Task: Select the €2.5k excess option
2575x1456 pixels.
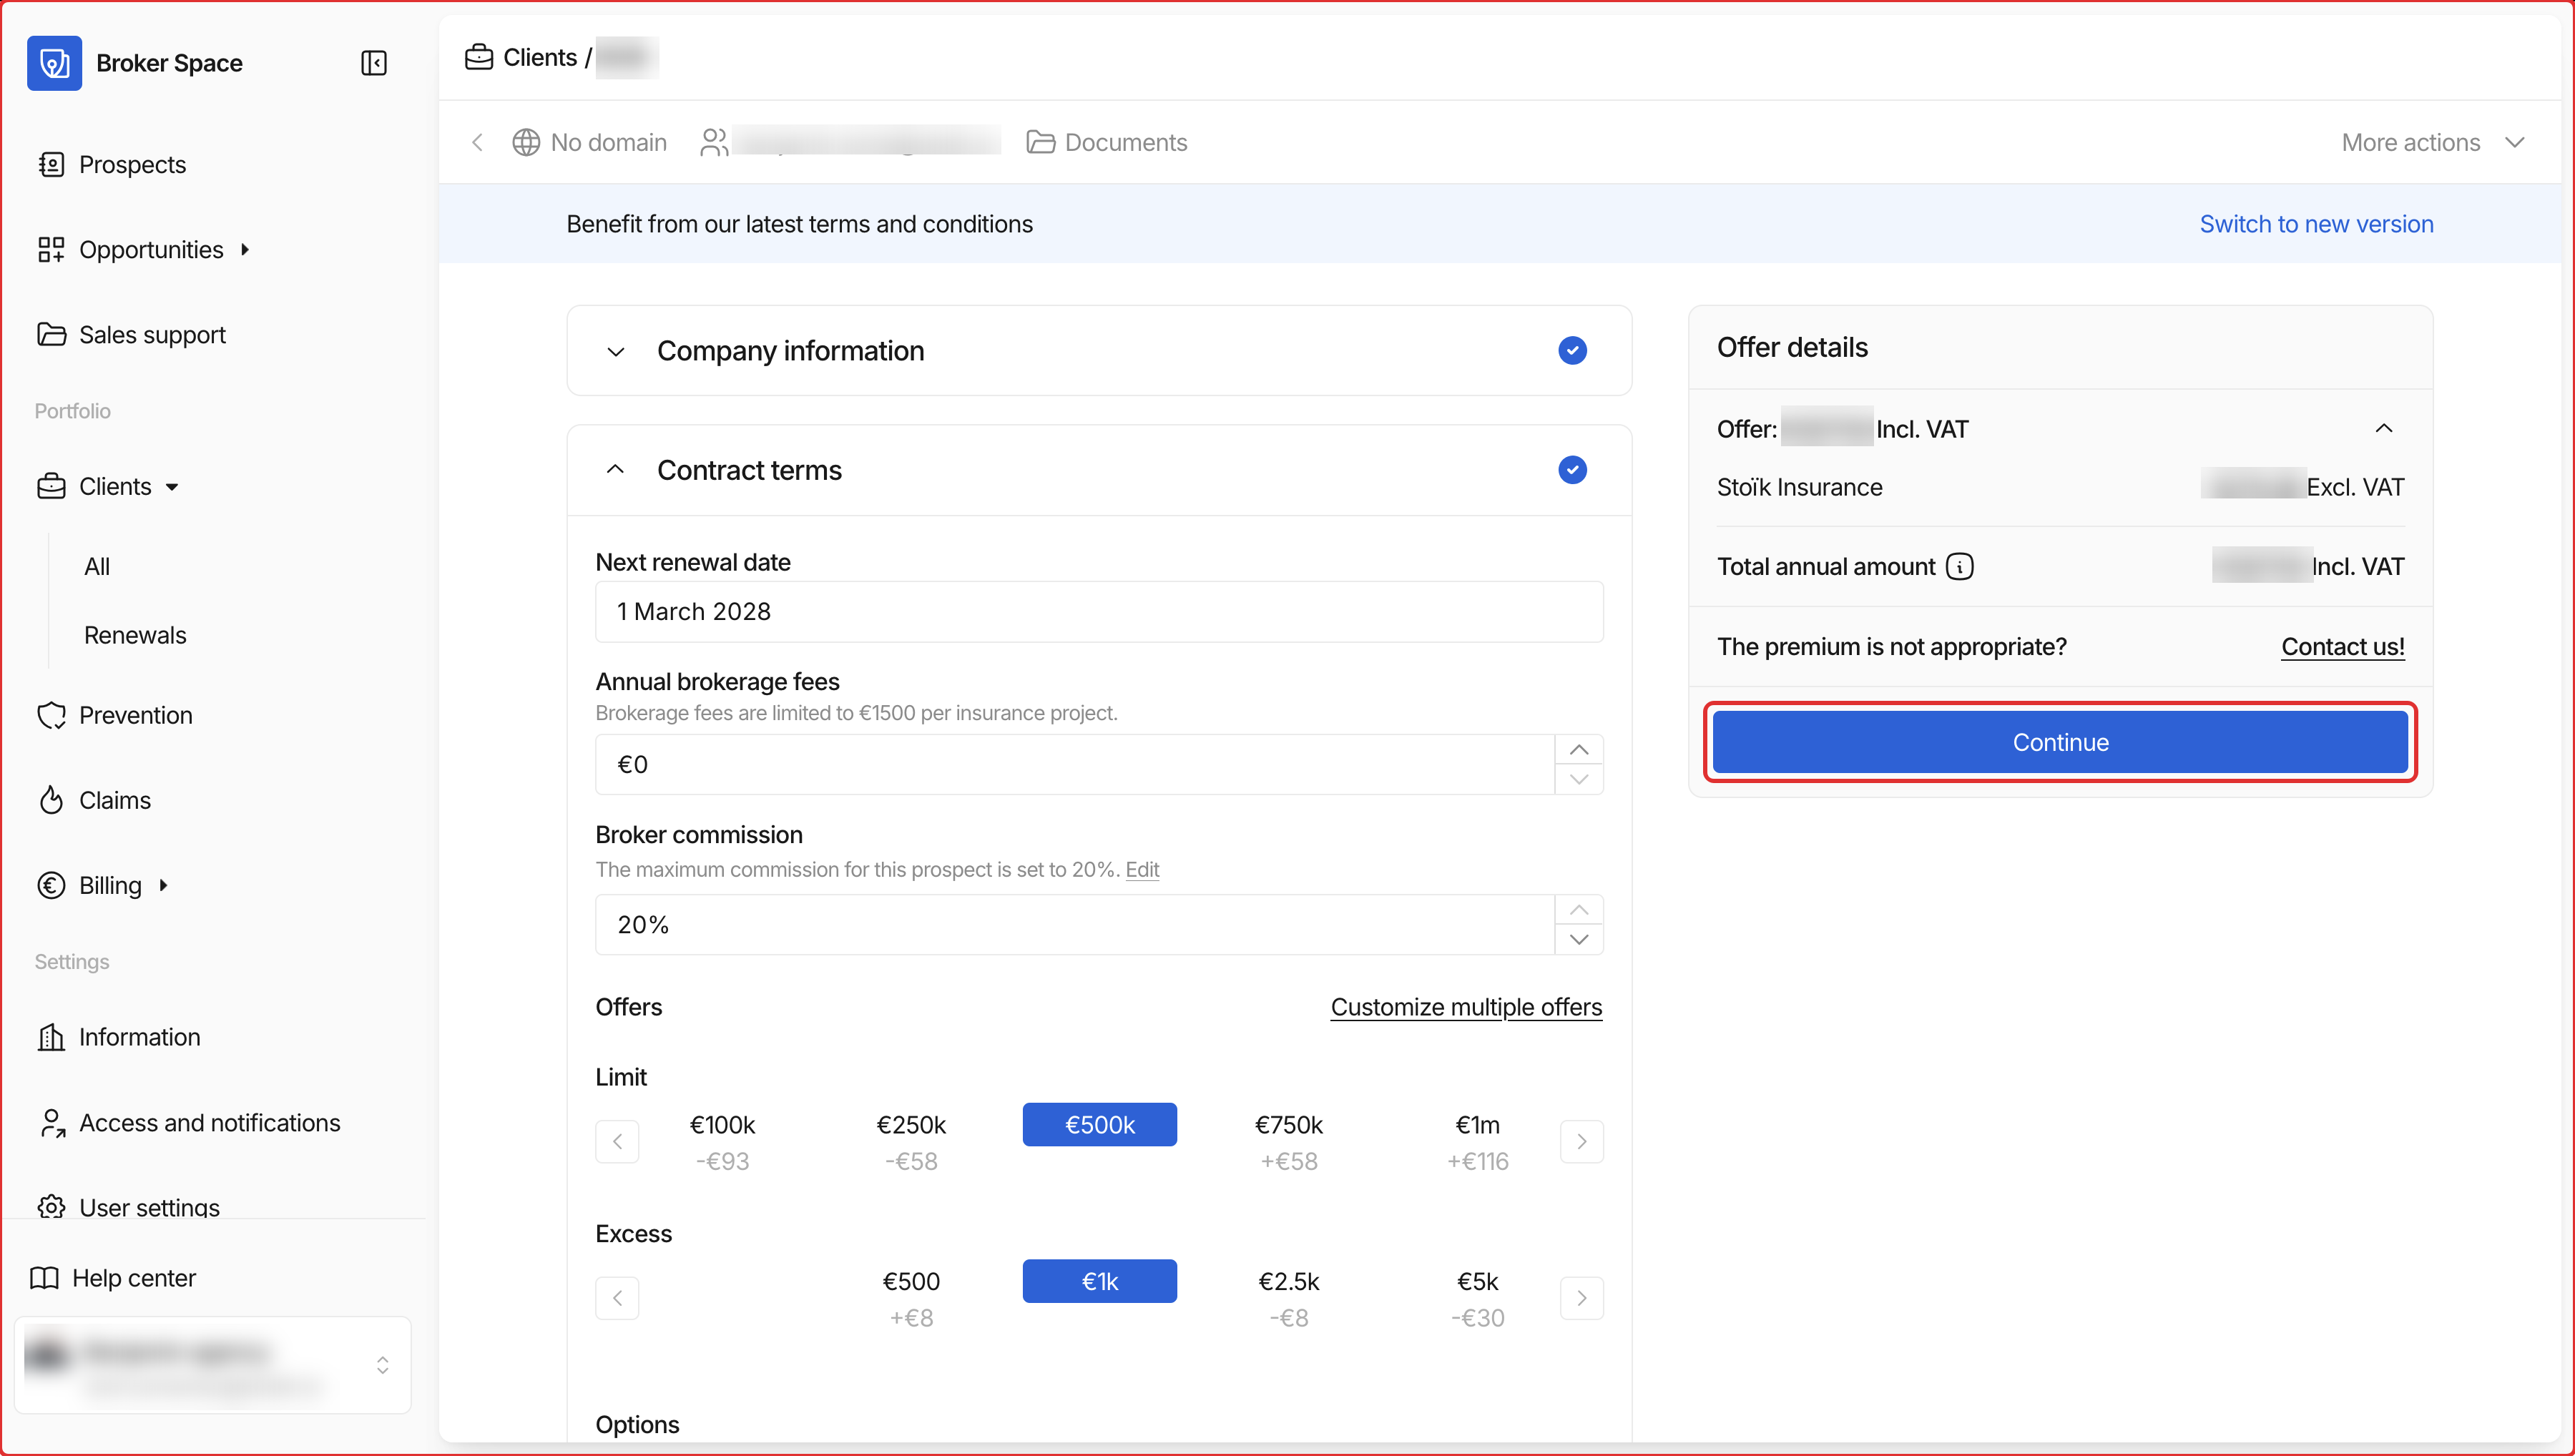Action: tap(1288, 1298)
